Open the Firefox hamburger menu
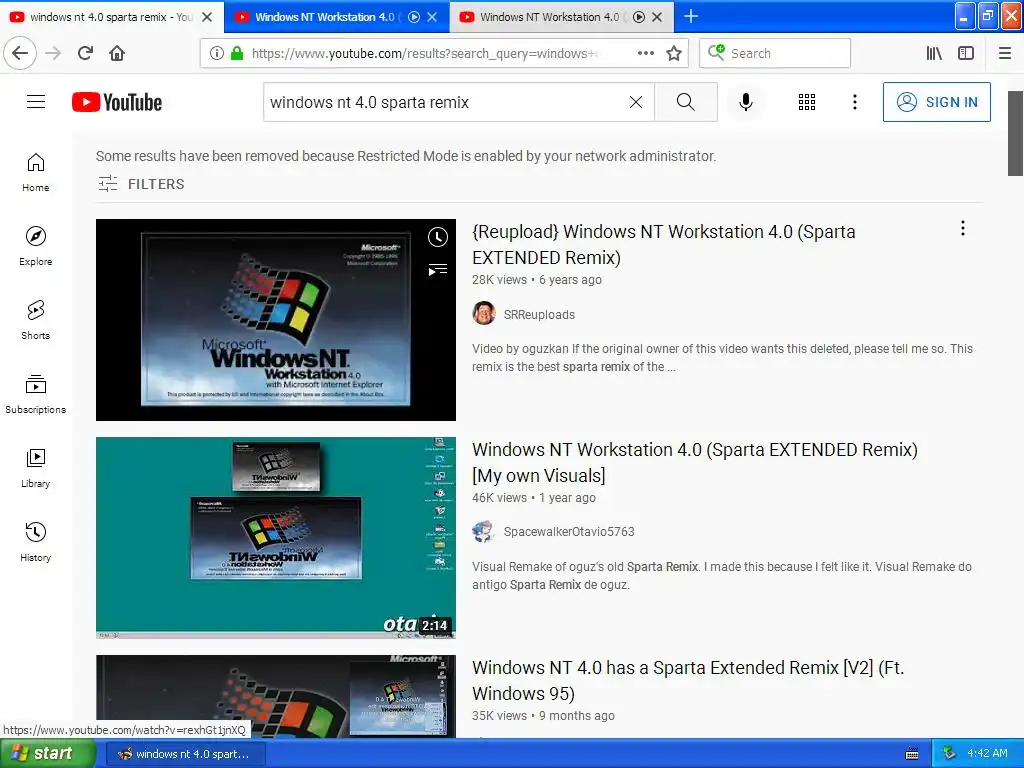 pos(1005,53)
